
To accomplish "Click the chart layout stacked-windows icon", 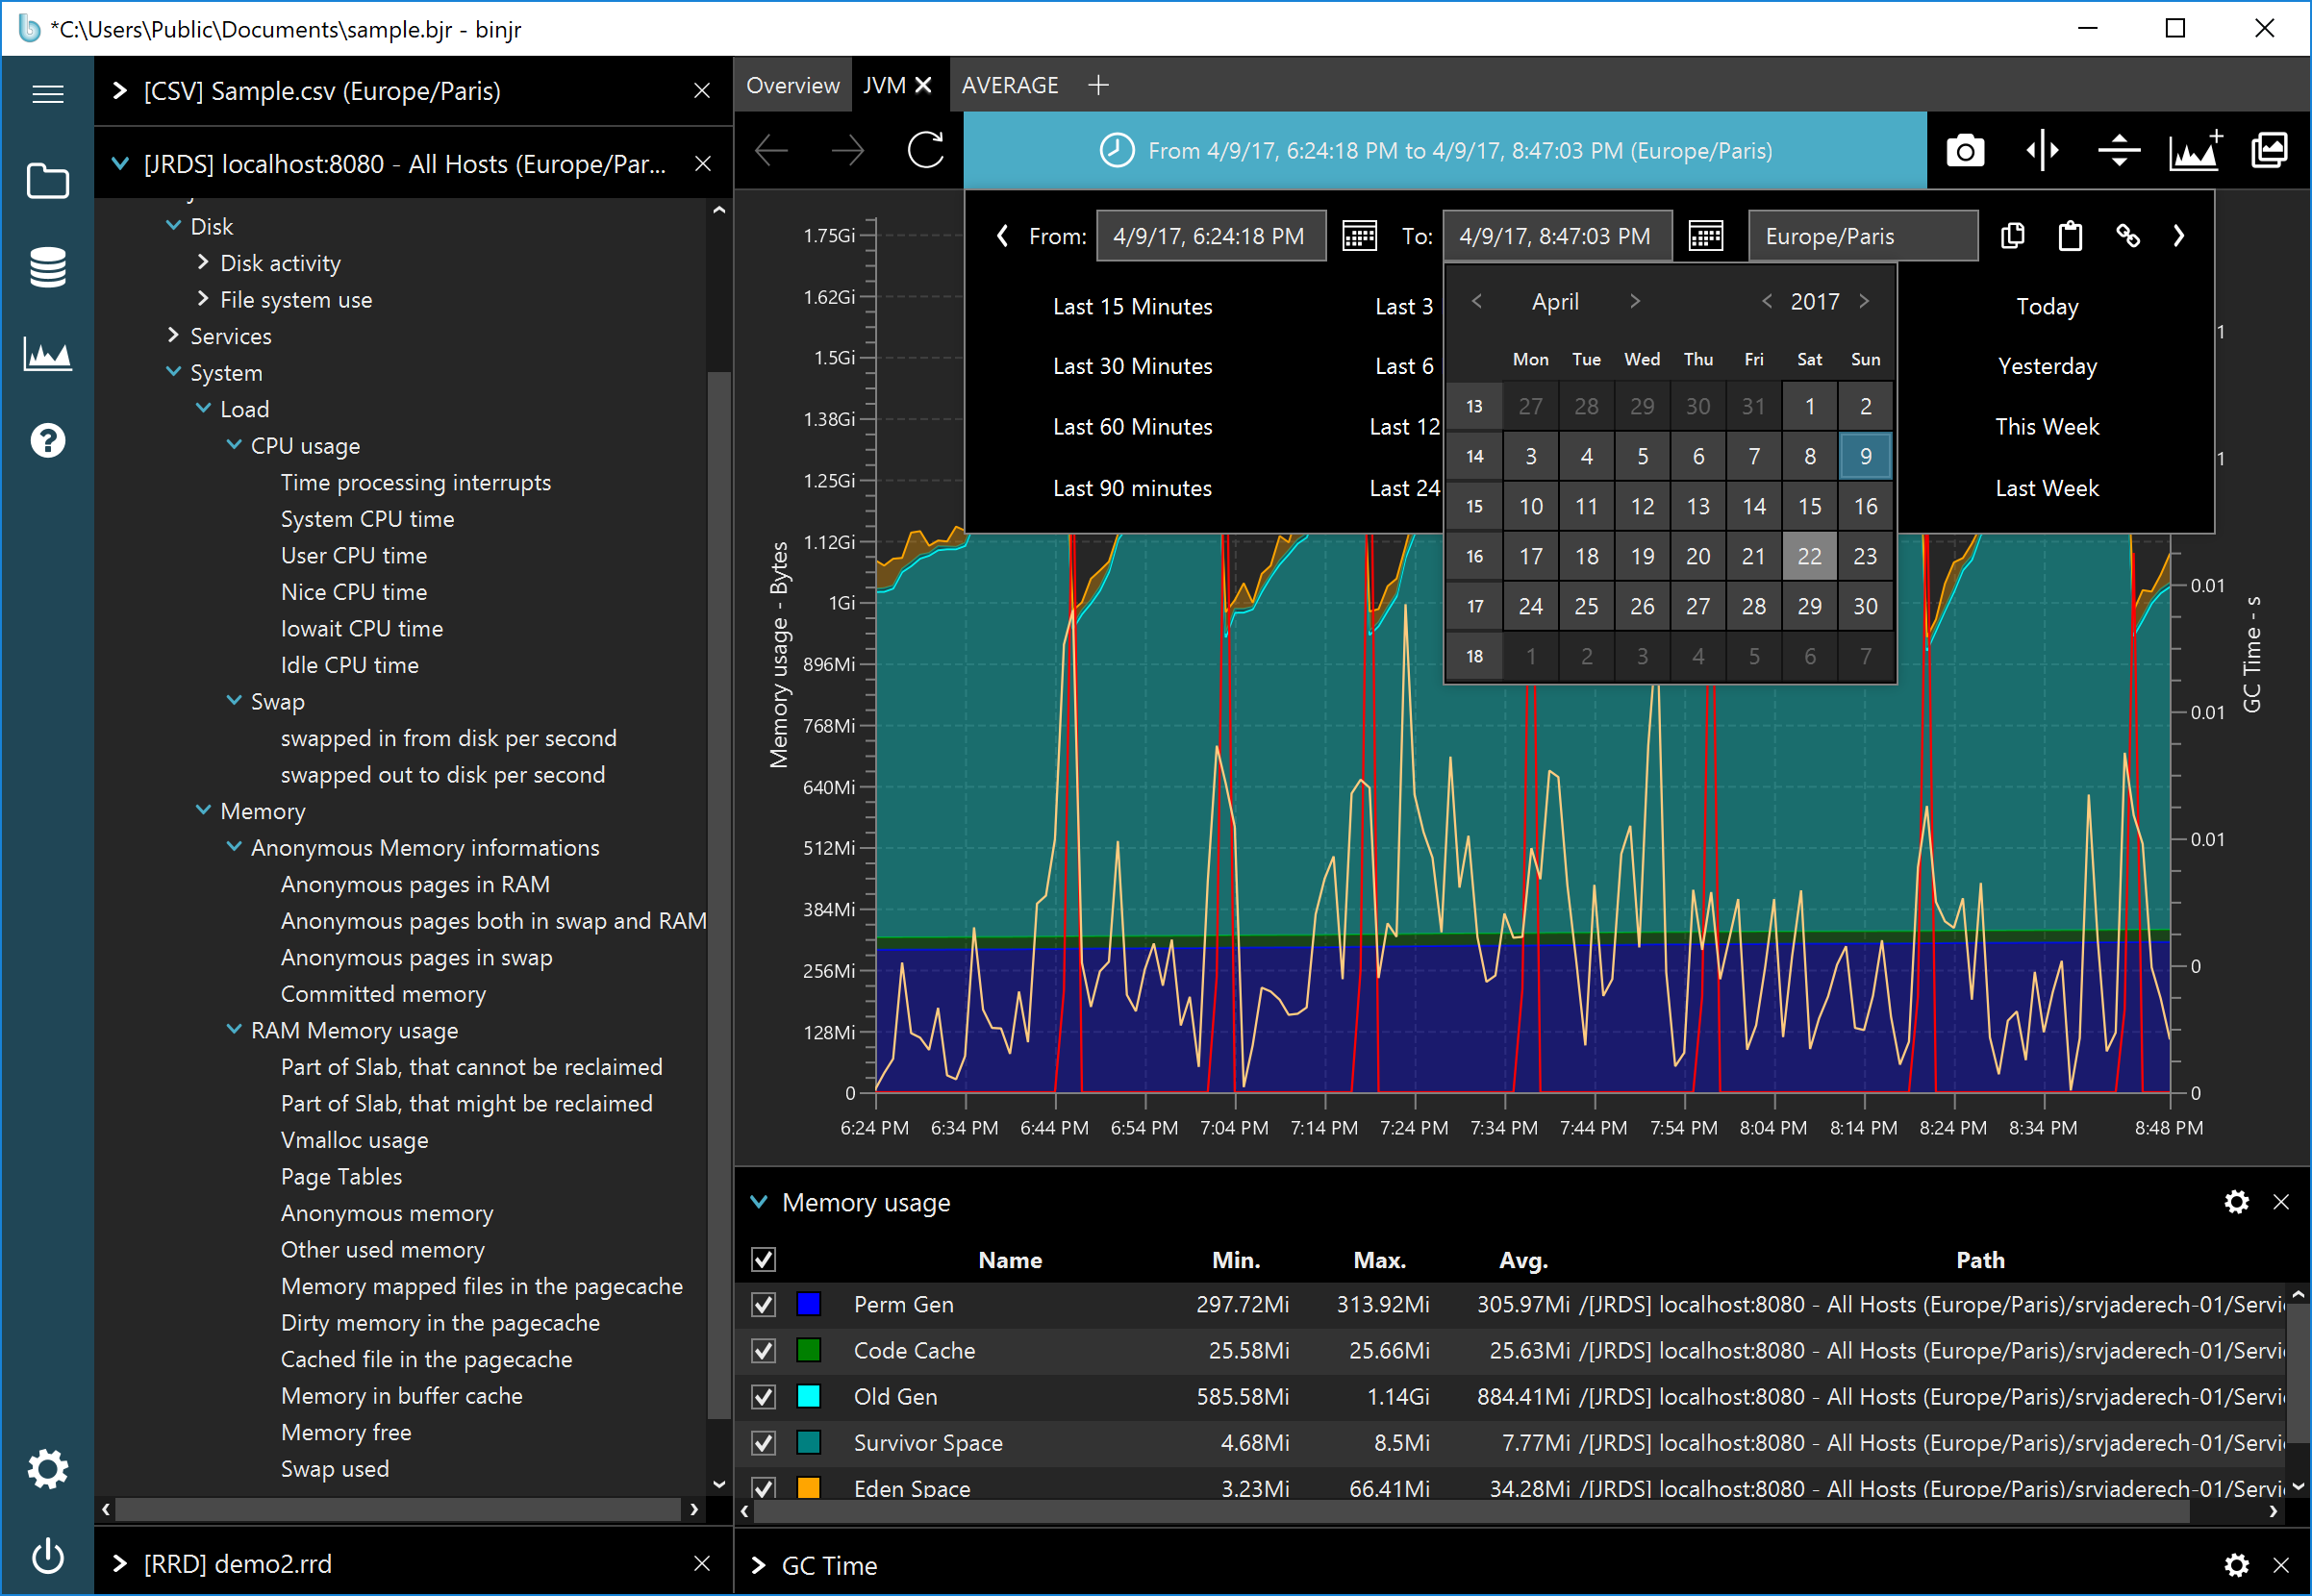I will coord(2269,151).
